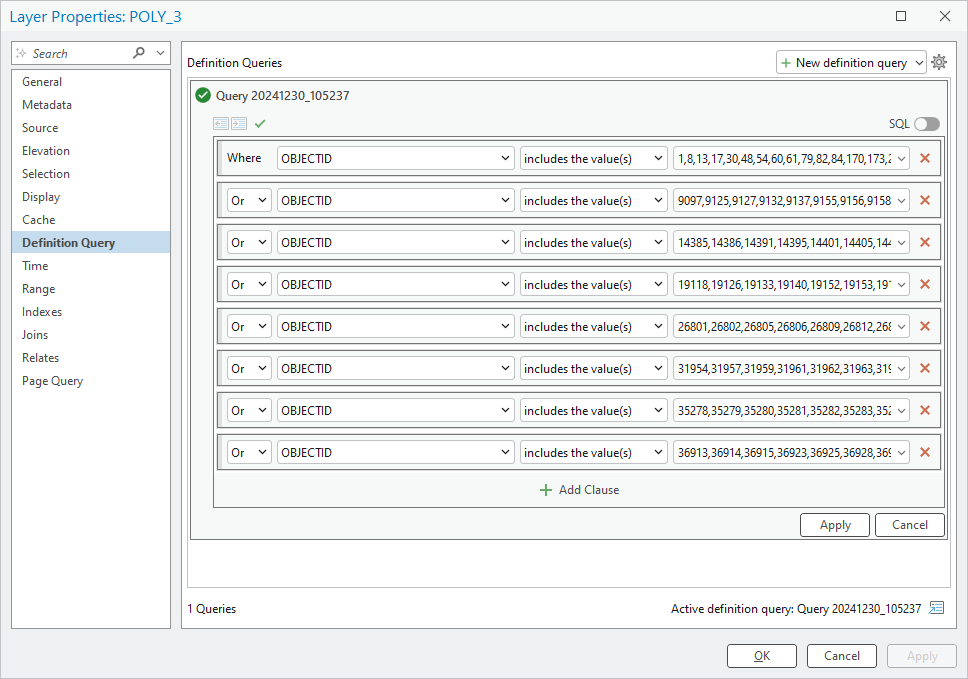Click Apply to save the definition query
This screenshot has width=968, height=679.
point(834,524)
